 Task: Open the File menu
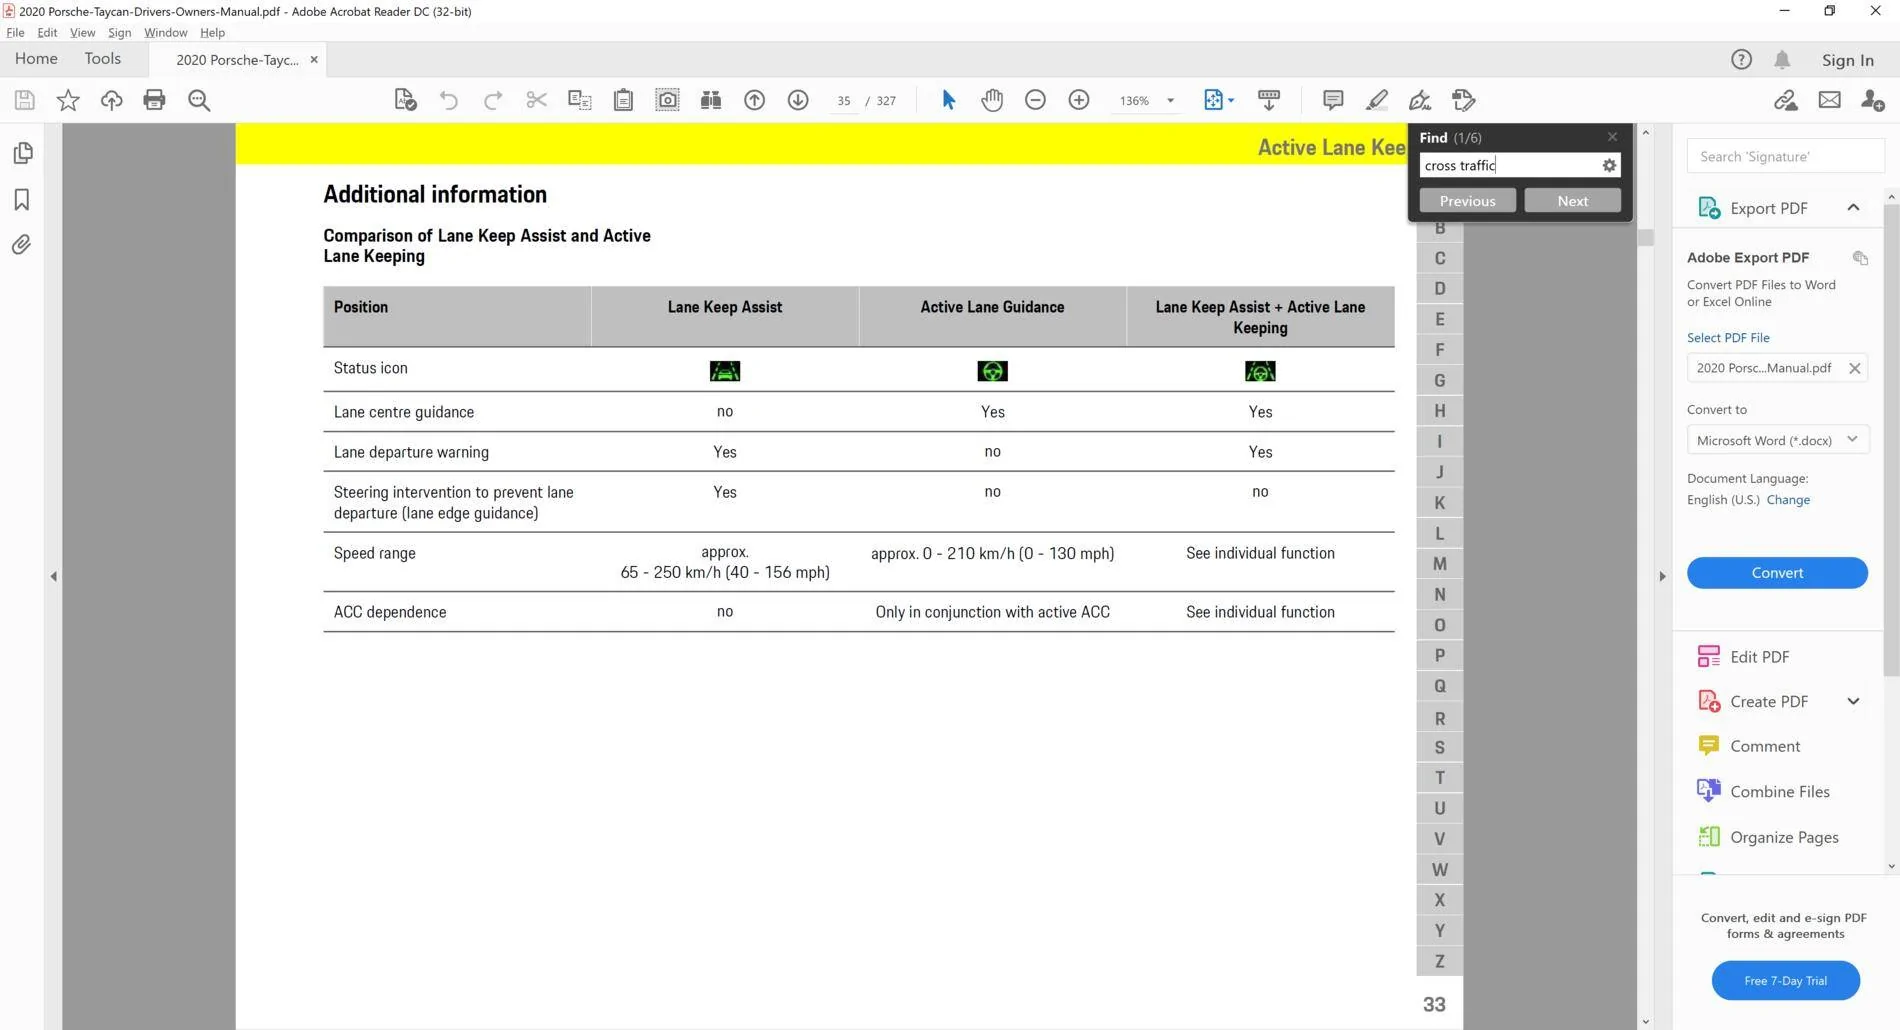pyautogui.click(x=15, y=33)
